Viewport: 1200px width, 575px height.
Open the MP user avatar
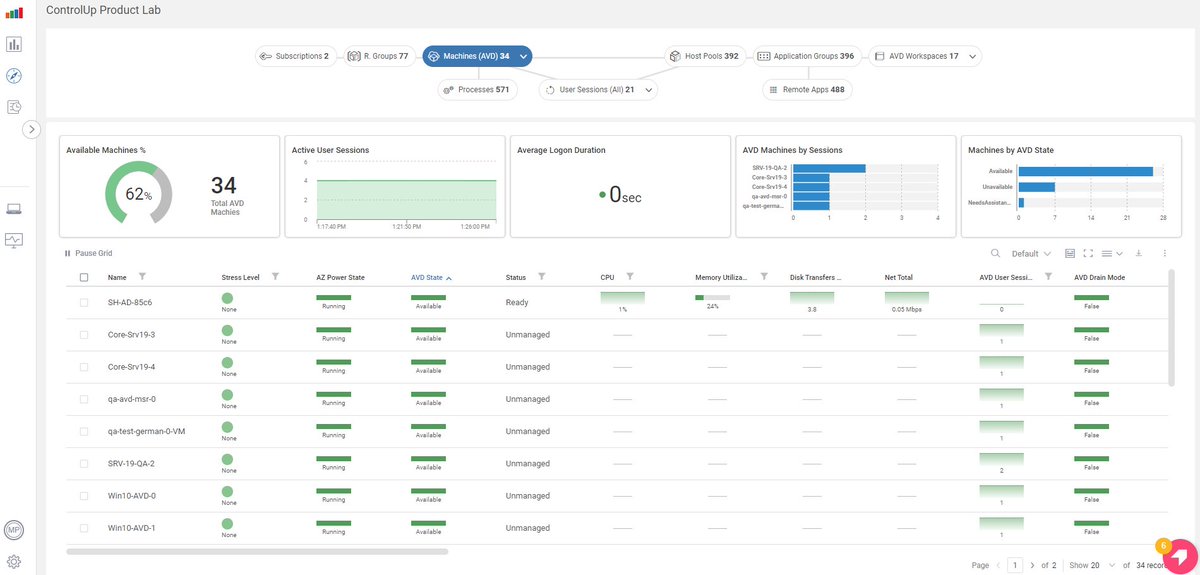pyautogui.click(x=14, y=530)
